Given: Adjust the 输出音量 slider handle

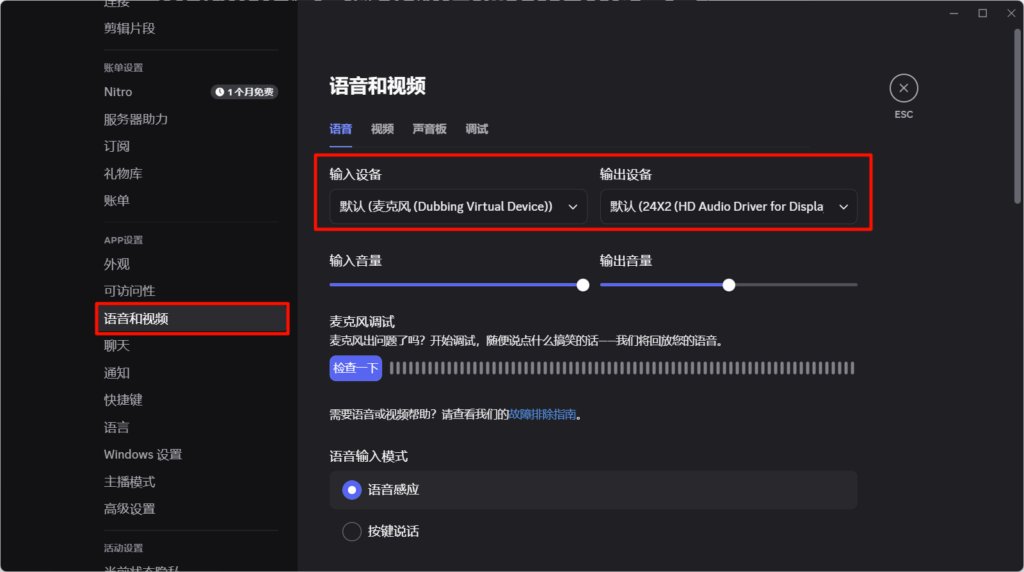Looking at the screenshot, I should click(x=729, y=285).
